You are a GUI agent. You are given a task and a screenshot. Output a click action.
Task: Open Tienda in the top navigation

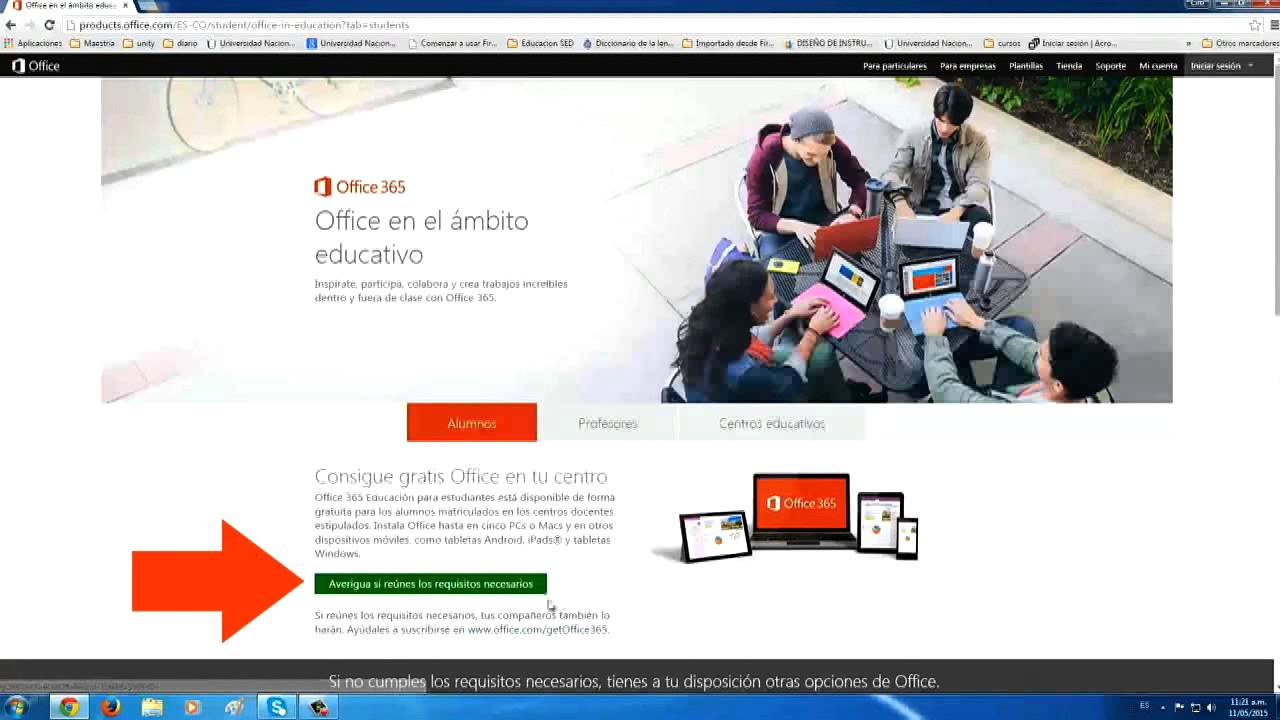coord(1069,66)
